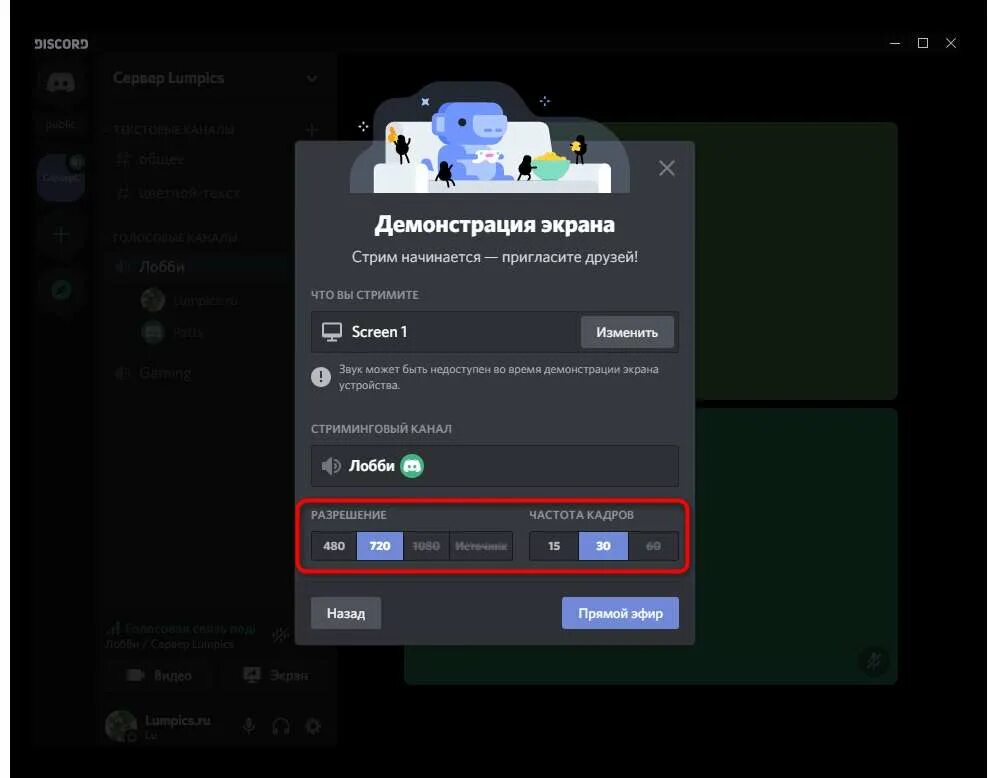
Task: Set frame rate to 60
Action: (653, 546)
